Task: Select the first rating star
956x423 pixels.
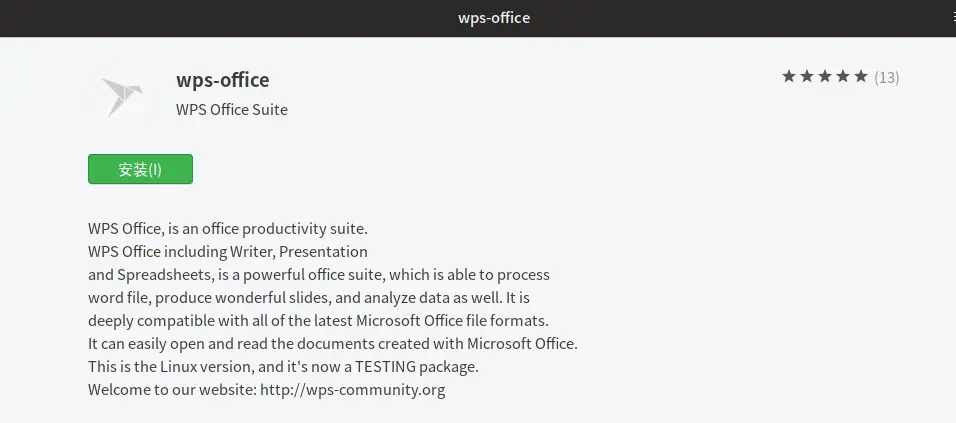Action: pyautogui.click(x=789, y=77)
